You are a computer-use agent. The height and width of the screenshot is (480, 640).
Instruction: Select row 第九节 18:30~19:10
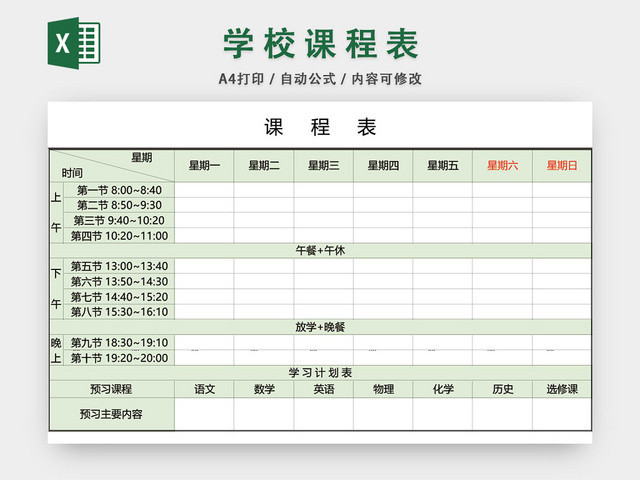pos(119,342)
